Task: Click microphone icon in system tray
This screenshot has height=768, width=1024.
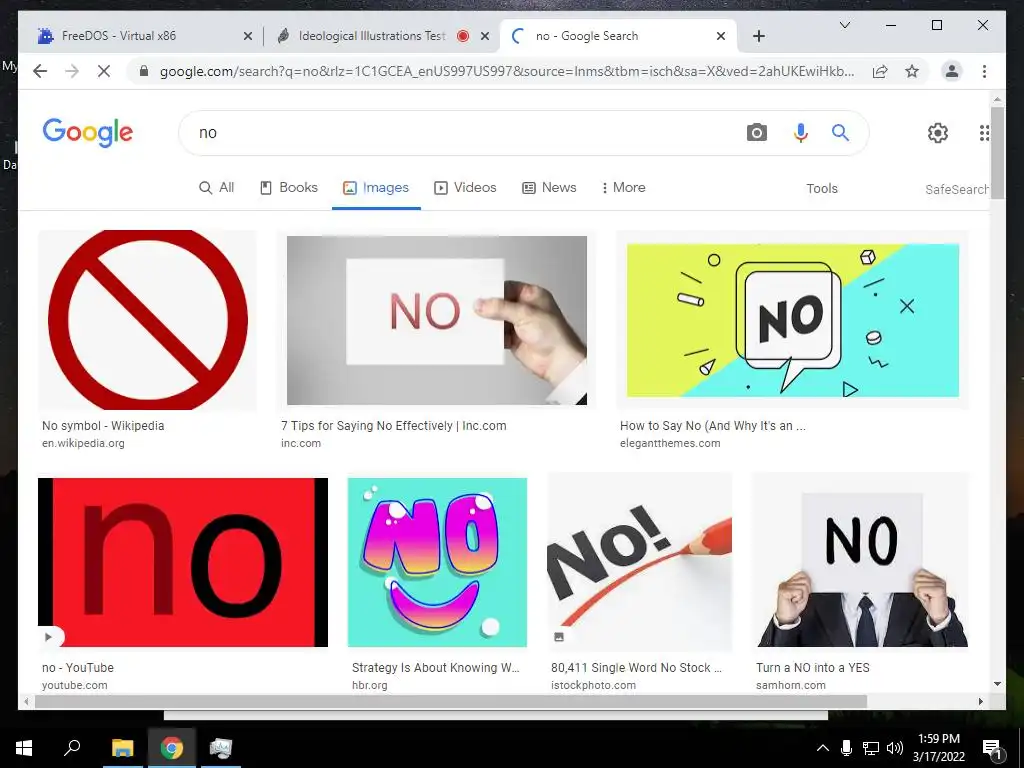Action: 846,748
